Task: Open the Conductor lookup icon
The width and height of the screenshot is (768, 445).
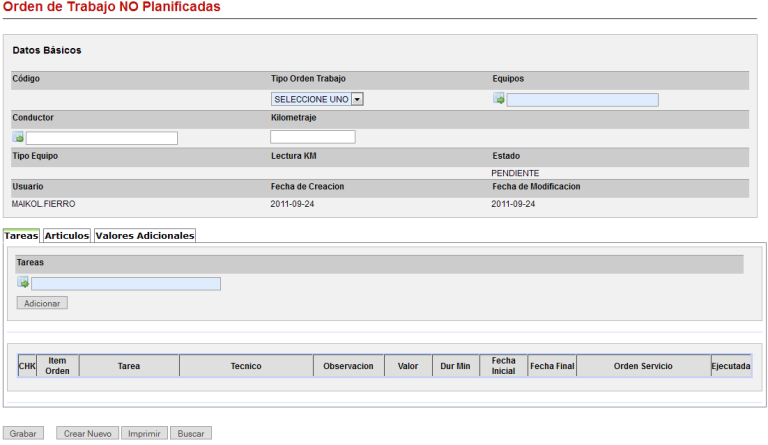Action: [18, 137]
